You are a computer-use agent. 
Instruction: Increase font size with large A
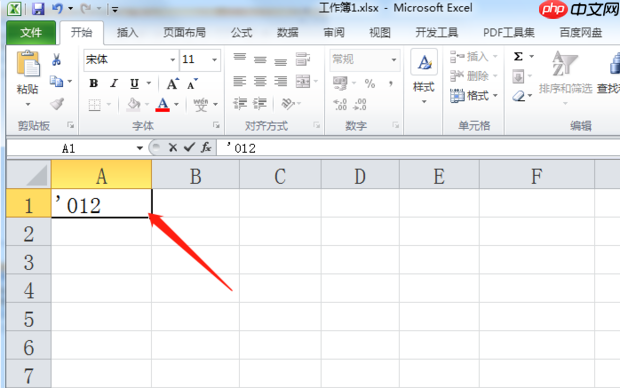(172, 84)
